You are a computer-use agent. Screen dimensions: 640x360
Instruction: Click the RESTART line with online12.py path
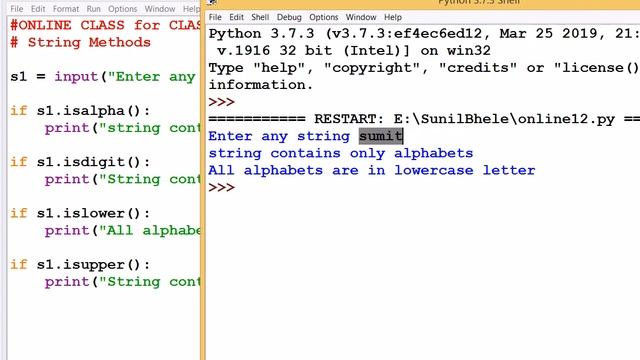click(x=424, y=119)
